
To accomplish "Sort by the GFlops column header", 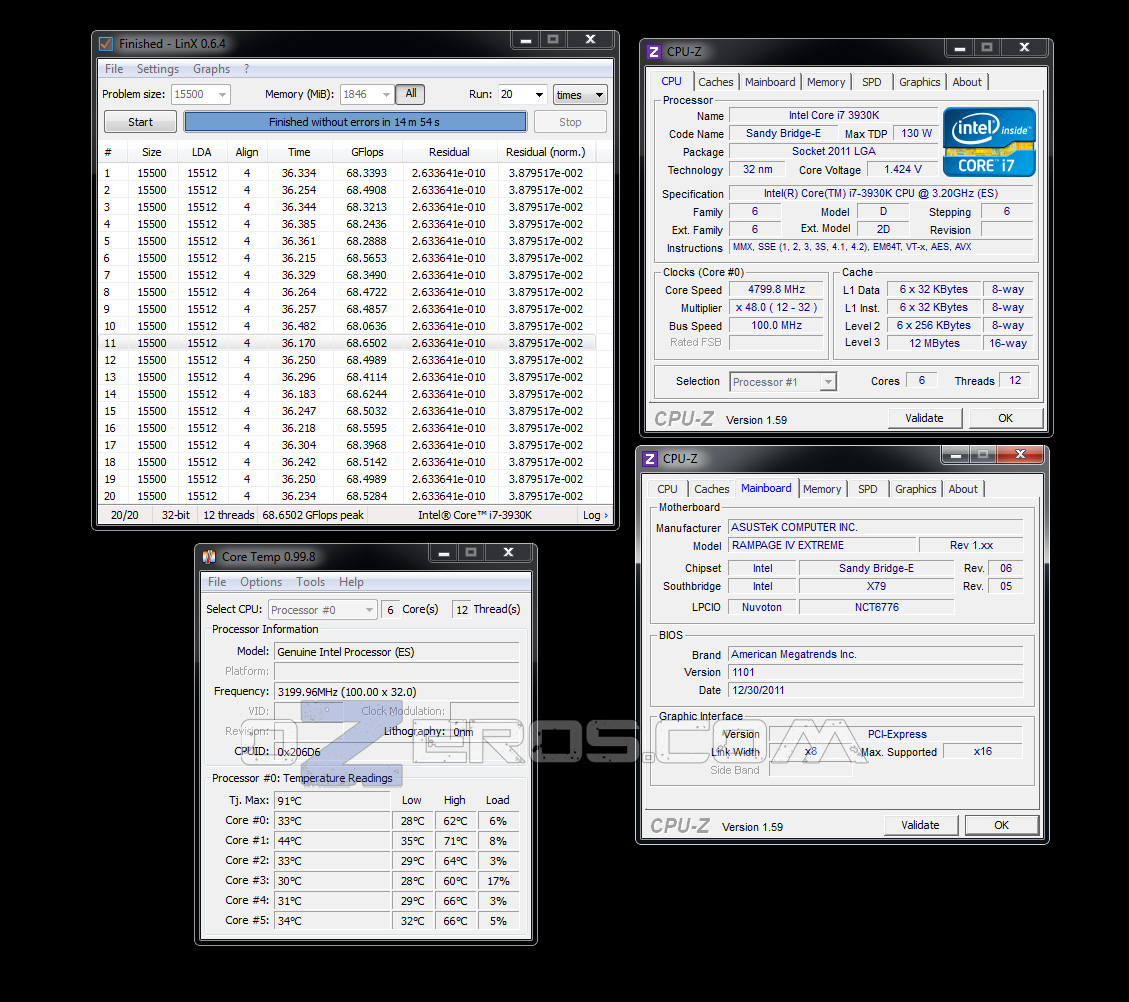I will point(367,152).
